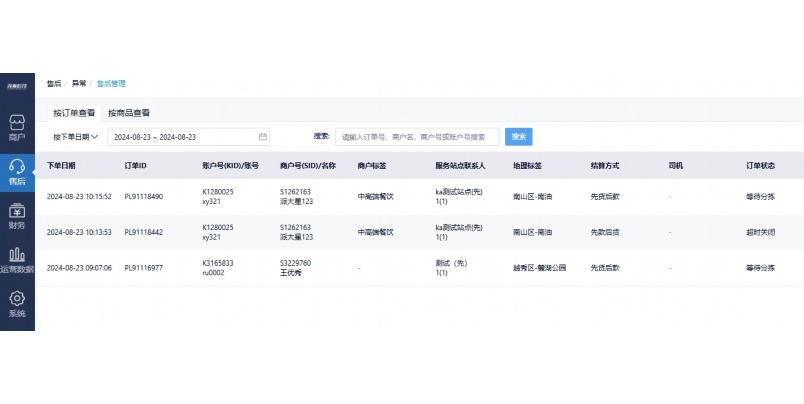Open the 系统 settings gear icon

tap(16, 302)
